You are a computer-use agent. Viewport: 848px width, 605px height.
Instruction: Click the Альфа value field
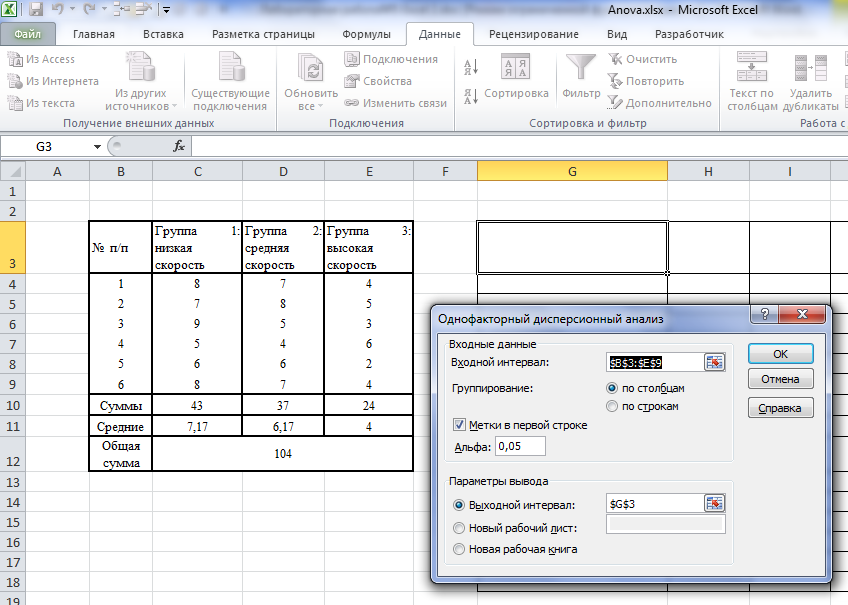point(520,446)
